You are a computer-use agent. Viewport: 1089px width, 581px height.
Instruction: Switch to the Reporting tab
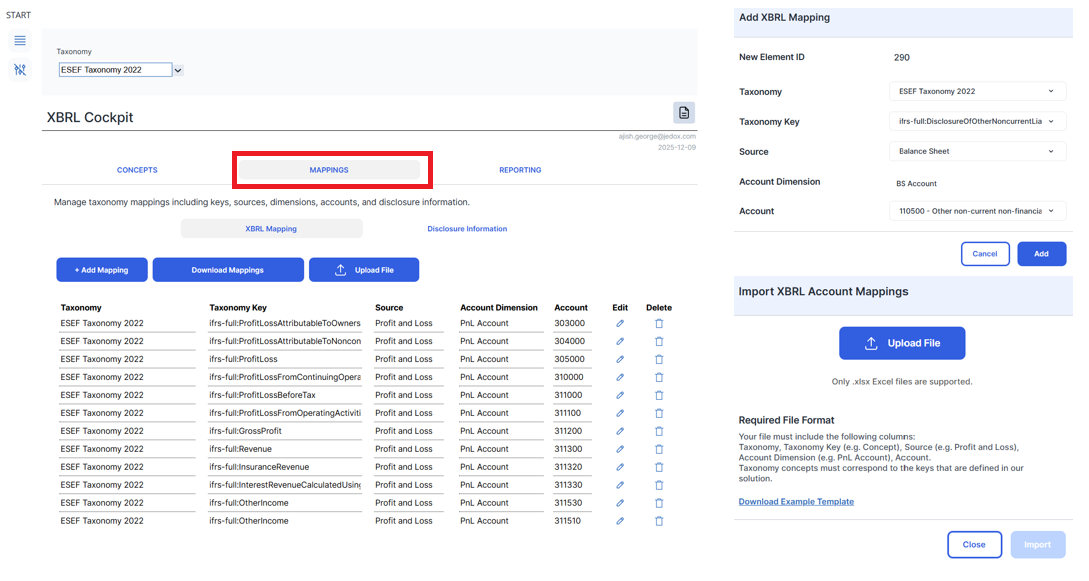click(x=520, y=170)
